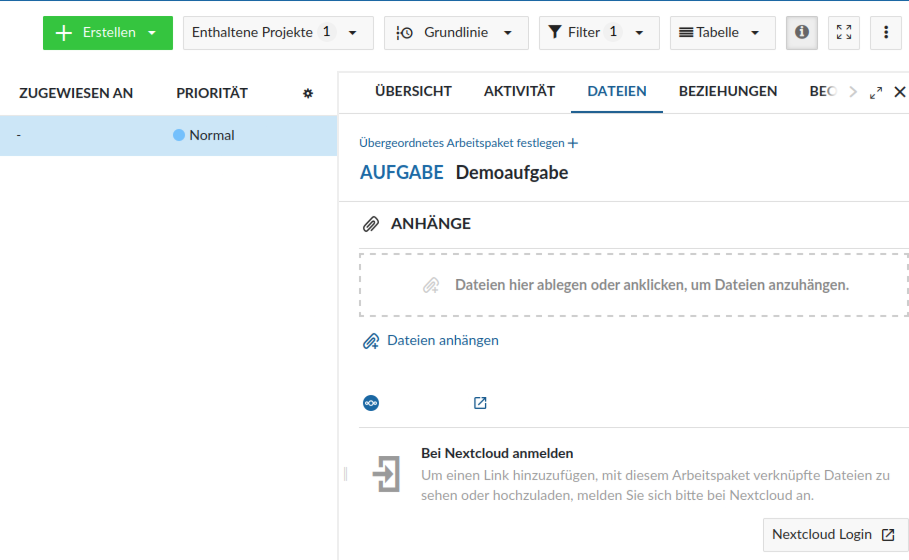909x560 pixels.
Task: Click the details pane resize handle
Action: pos(346,474)
